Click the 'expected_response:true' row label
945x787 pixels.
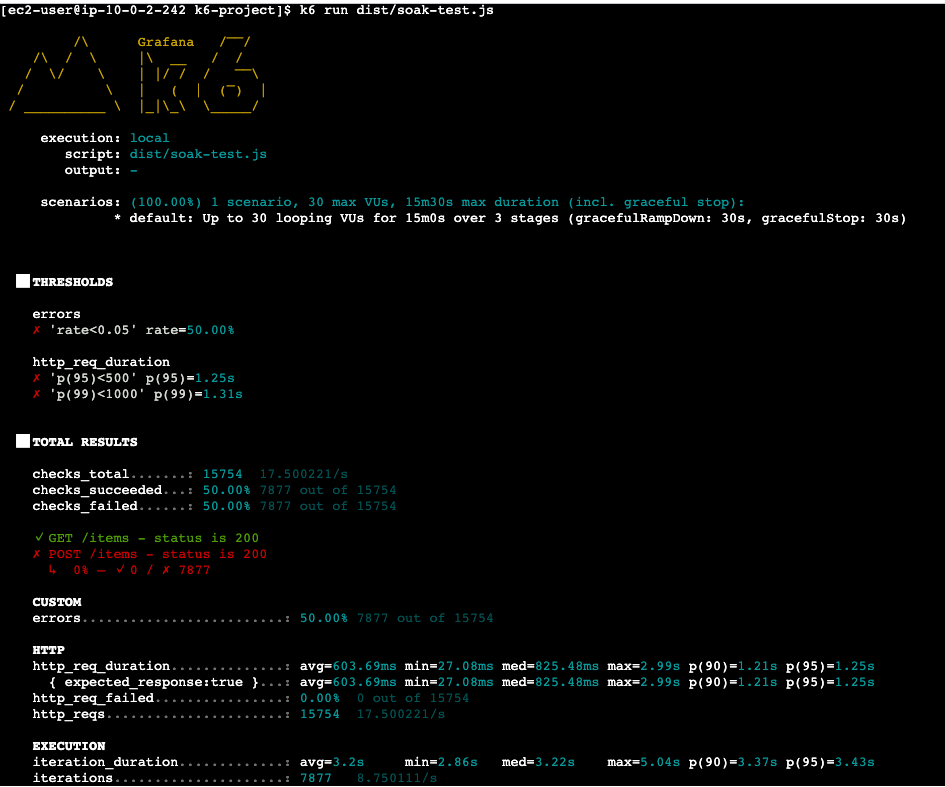click(154, 682)
